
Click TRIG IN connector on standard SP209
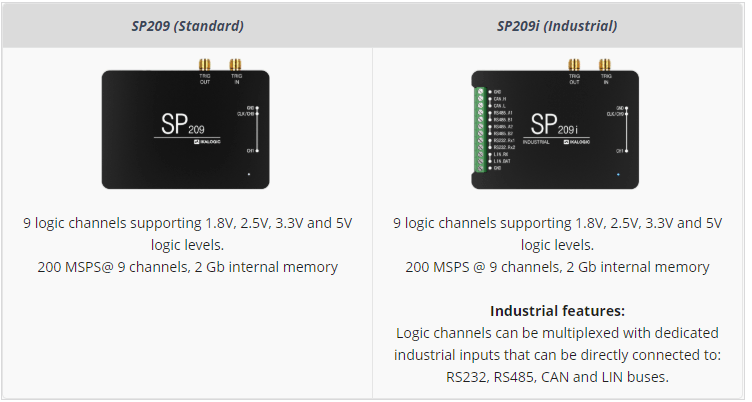coord(236,66)
